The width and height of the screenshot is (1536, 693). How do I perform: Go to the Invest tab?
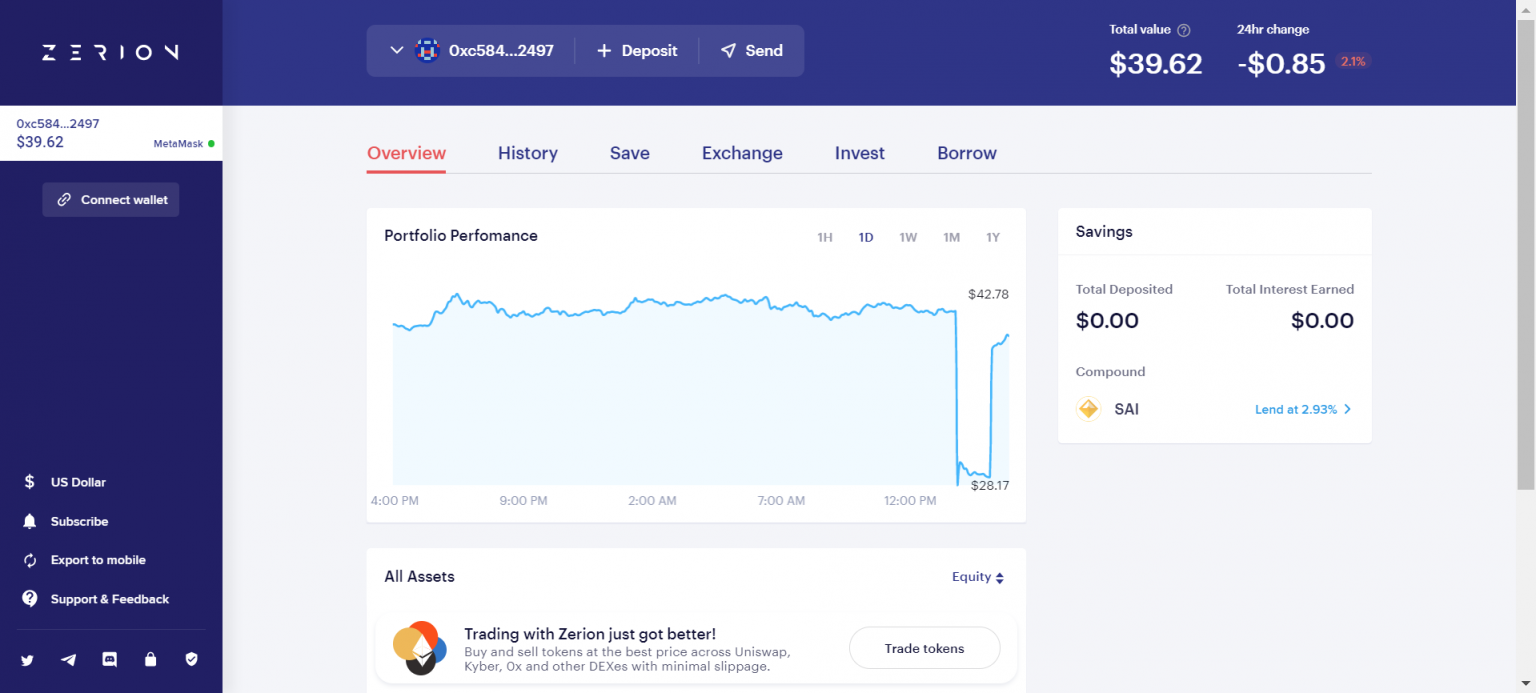click(860, 153)
